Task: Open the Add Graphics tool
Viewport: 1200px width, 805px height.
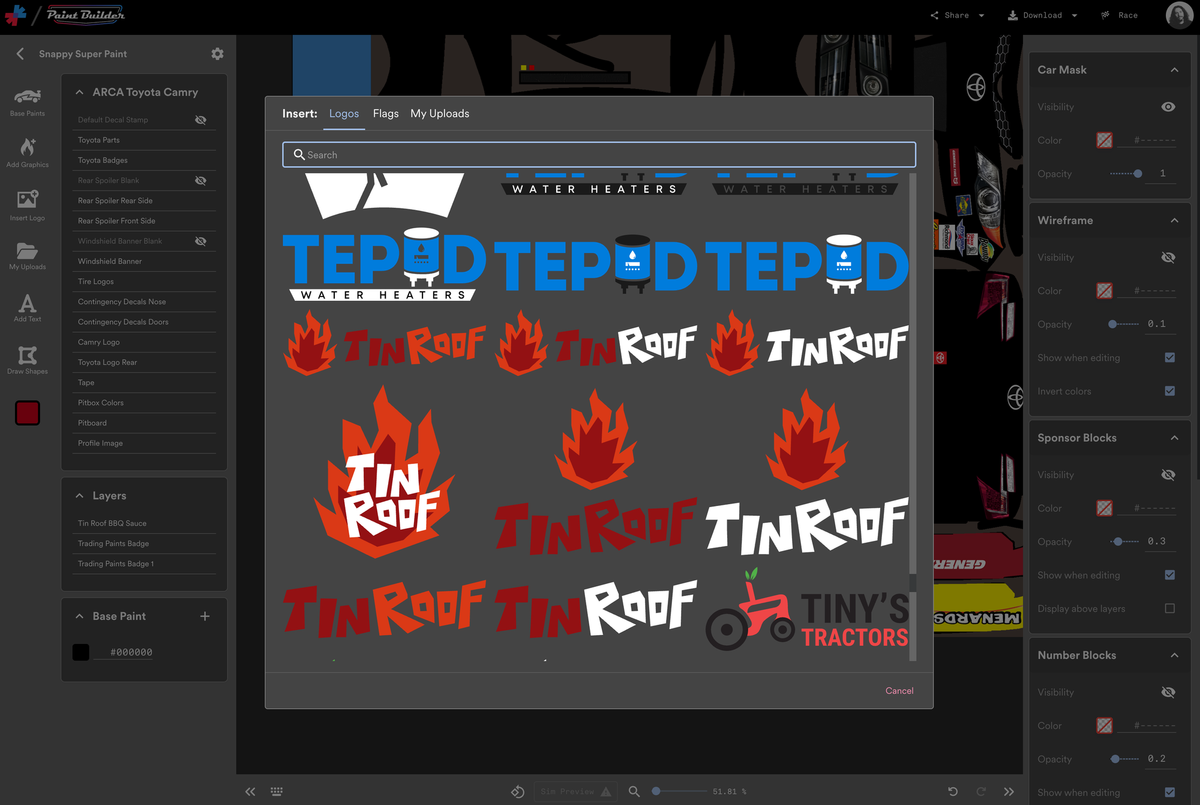Action: (x=27, y=152)
